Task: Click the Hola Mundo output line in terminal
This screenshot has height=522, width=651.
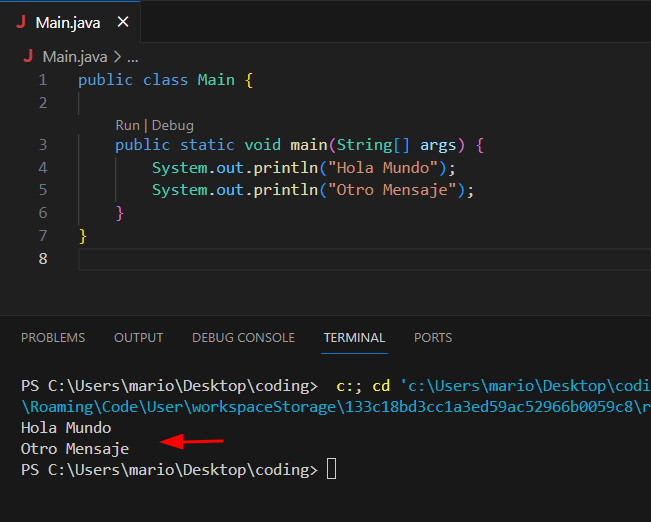Action: tap(66, 428)
